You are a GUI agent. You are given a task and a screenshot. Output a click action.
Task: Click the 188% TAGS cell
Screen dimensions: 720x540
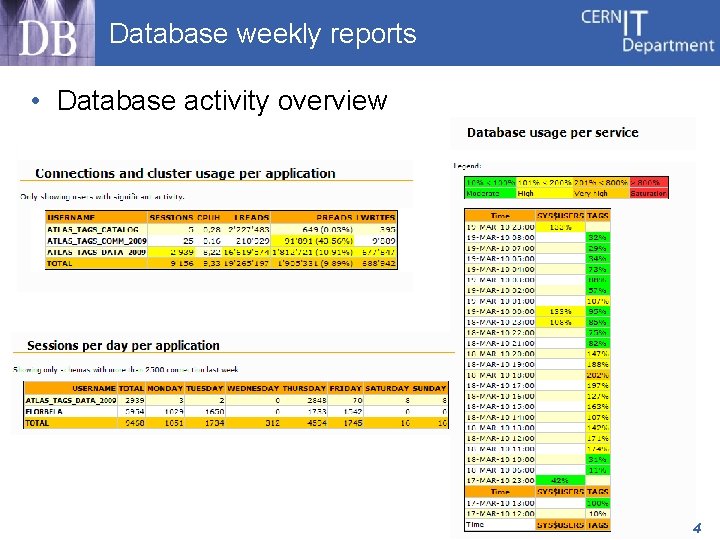coord(598,365)
